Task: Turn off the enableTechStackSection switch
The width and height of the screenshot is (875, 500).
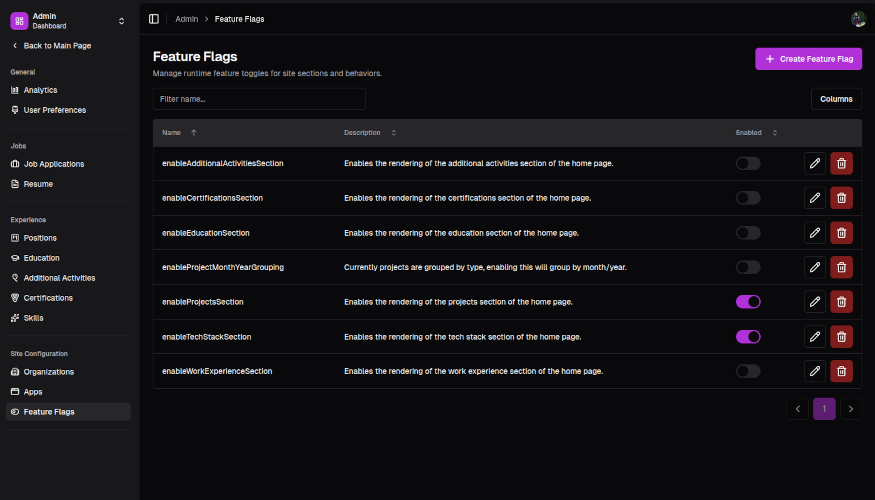Action: 748,336
